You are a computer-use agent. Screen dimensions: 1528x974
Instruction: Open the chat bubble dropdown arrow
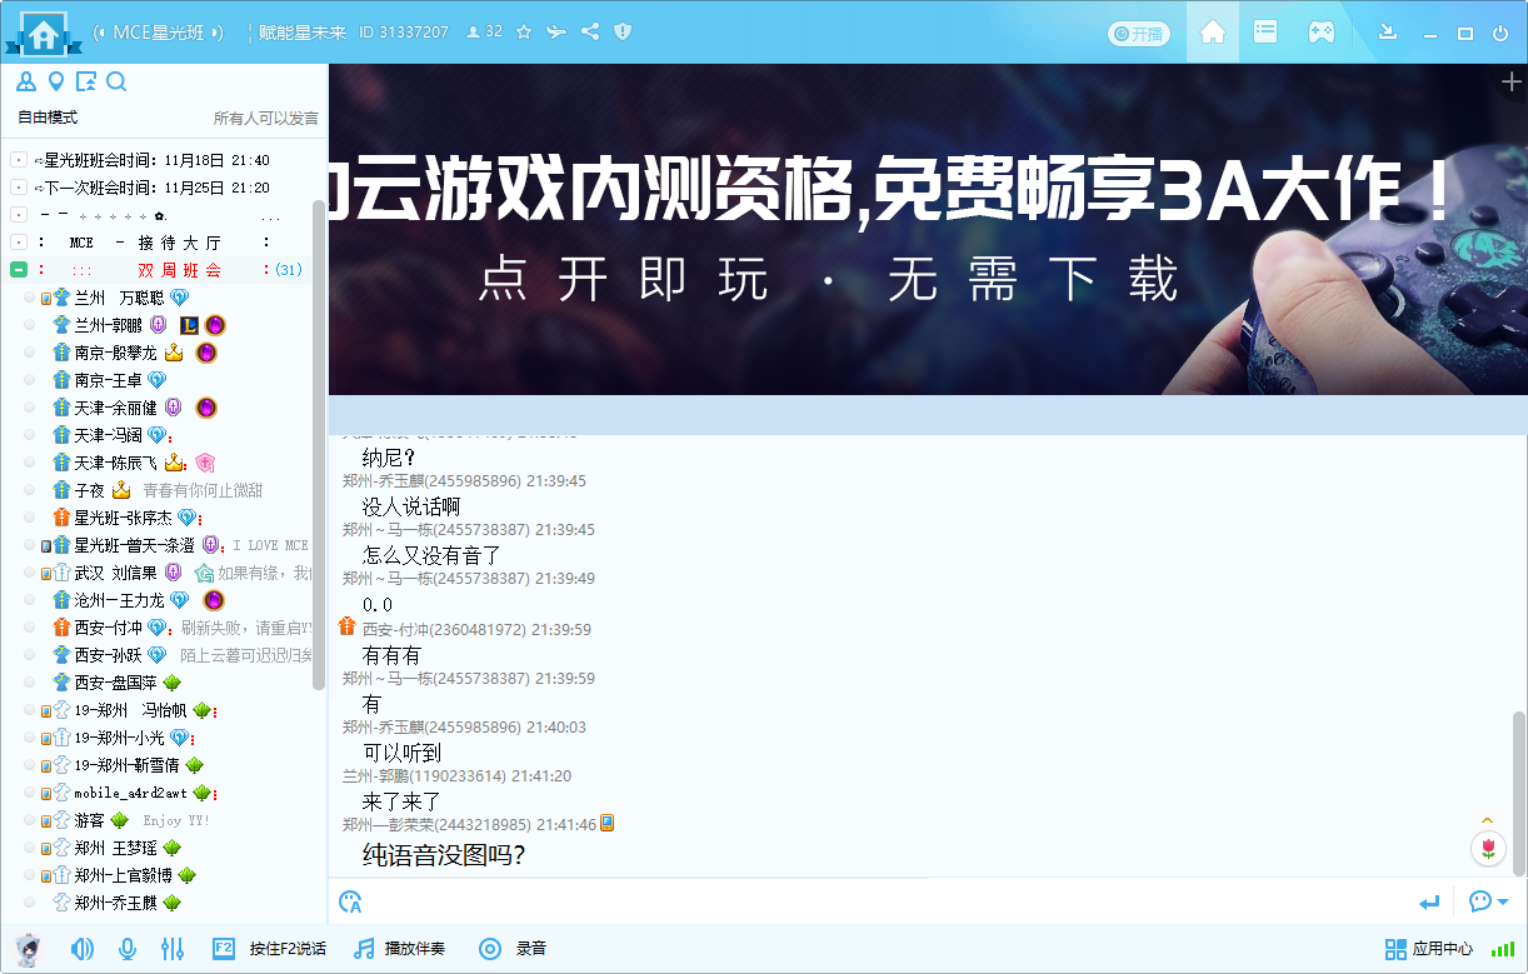pyautogui.click(x=1503, y=902)
